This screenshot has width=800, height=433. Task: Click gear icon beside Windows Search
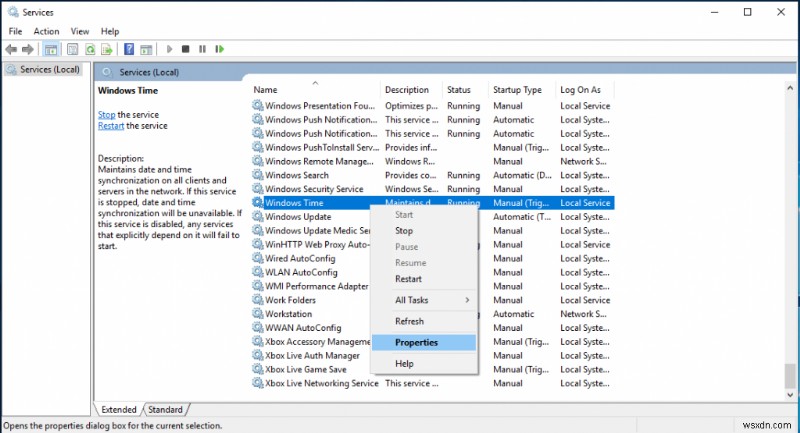tap(258, 175)
